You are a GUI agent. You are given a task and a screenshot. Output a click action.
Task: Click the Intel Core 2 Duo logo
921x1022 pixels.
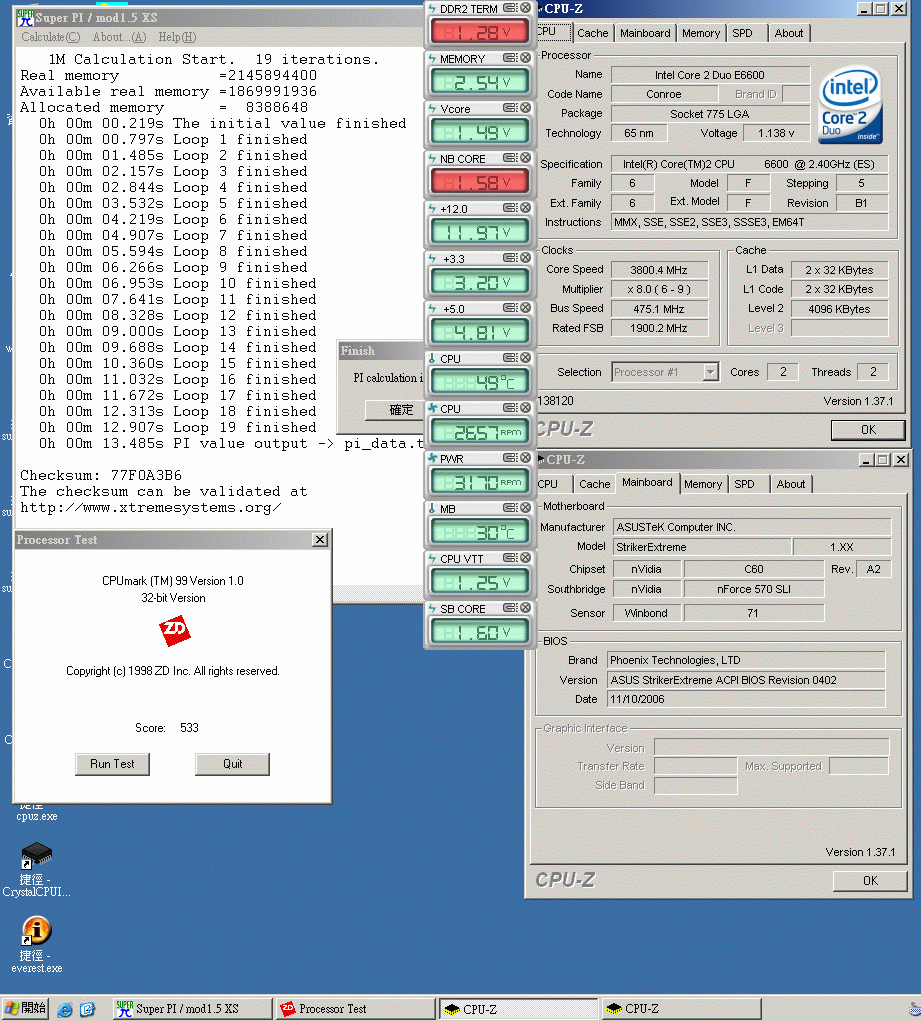click(x=850, y=106)
